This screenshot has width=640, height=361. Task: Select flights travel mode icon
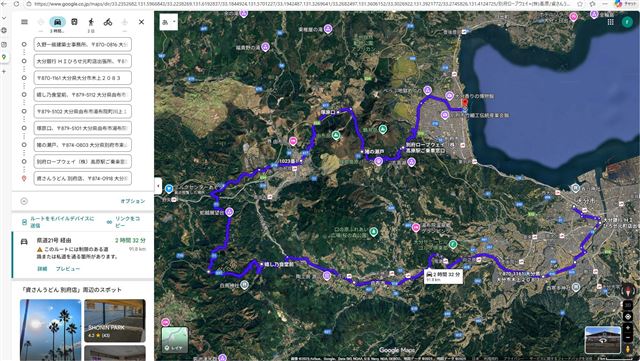(124, 22)
